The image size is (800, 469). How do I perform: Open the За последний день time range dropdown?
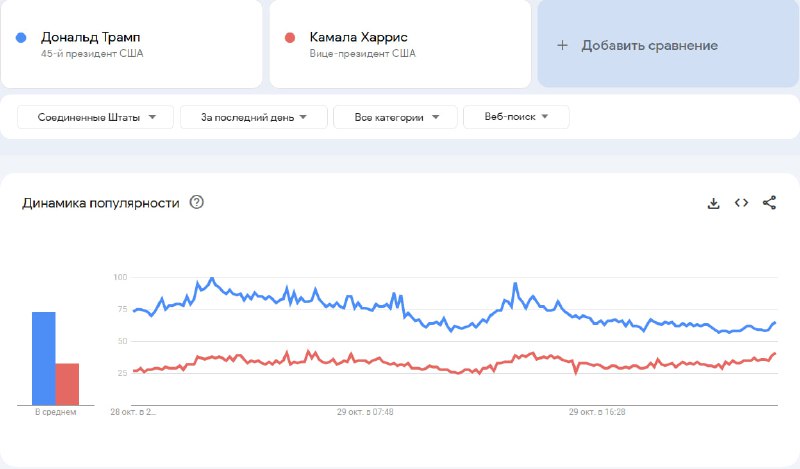click(x=254, y=117)
